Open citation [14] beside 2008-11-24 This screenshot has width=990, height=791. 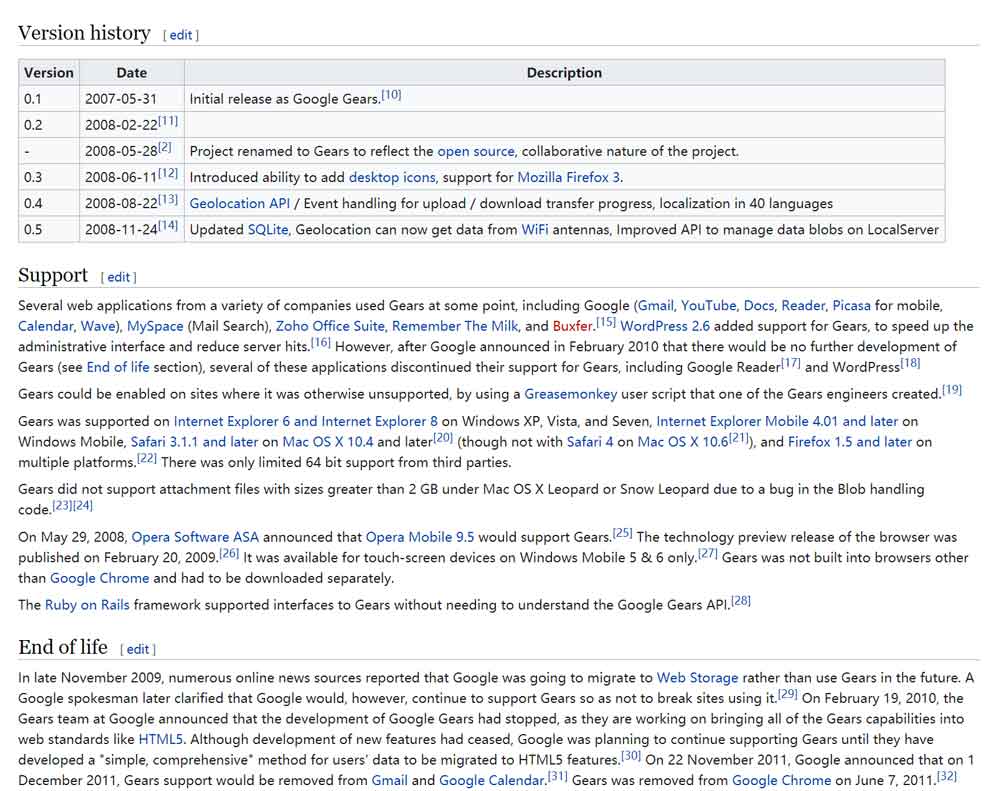click(168, 225)
